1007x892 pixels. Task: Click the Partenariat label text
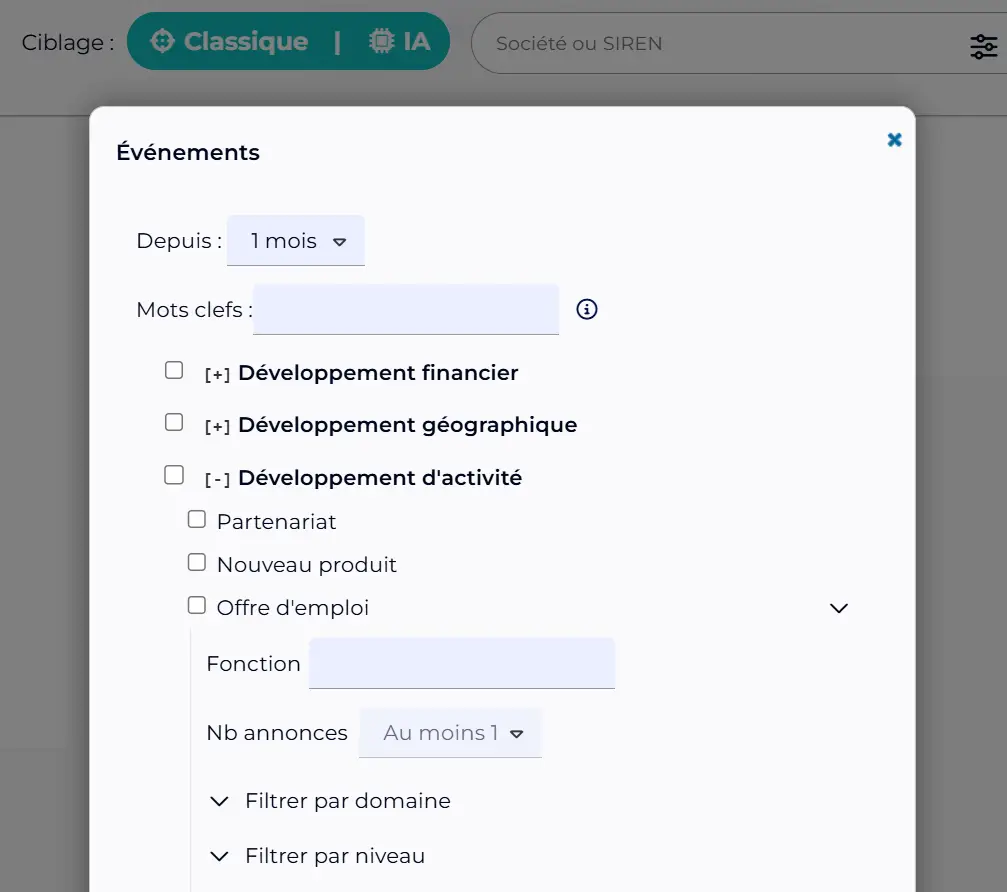pyautogui.click(x=277, y=521)
